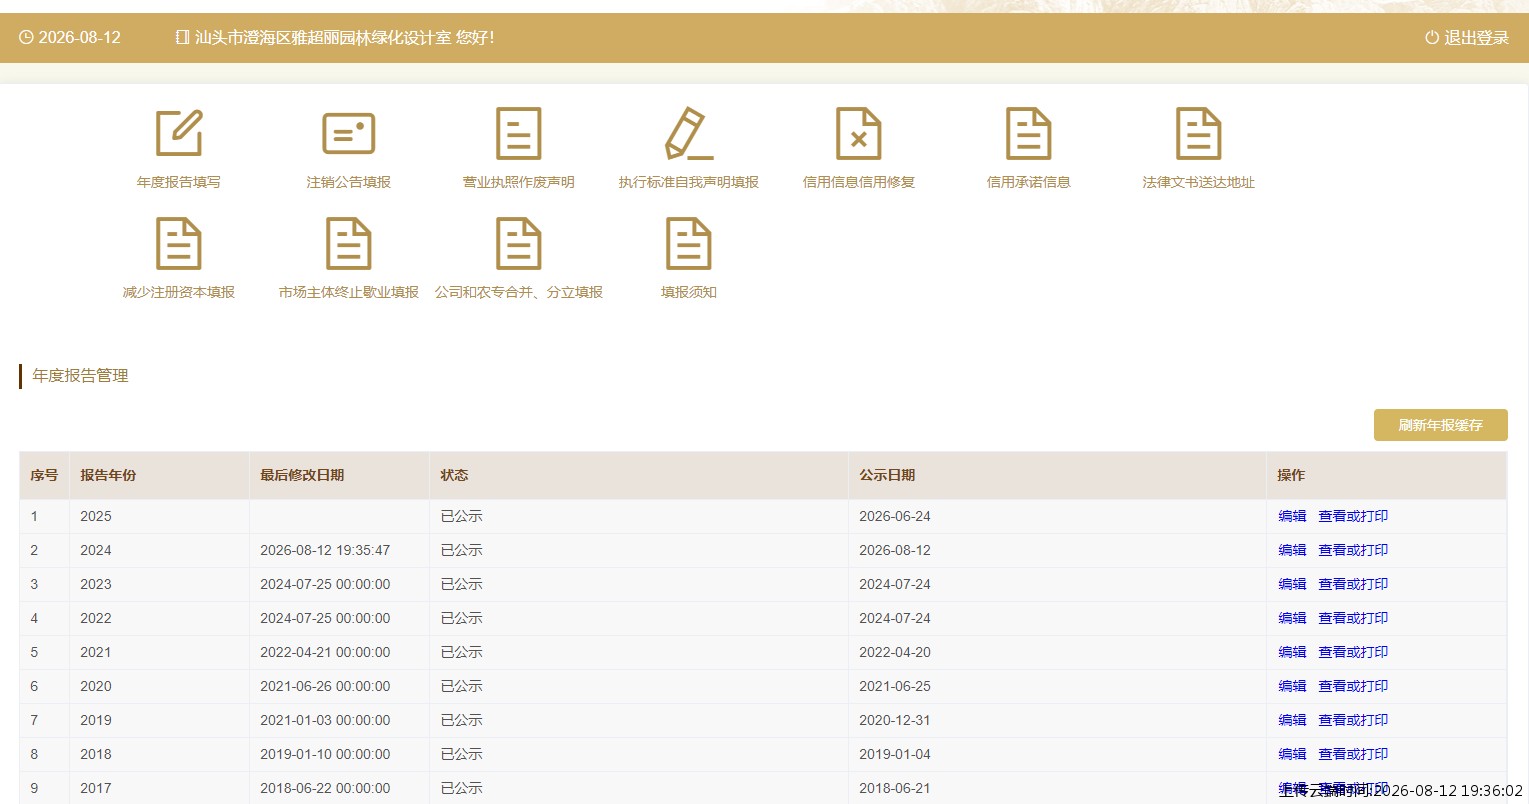Click the publication date 2020-12-31
Screen dimensions: 1529x804
tap(895, 720)
